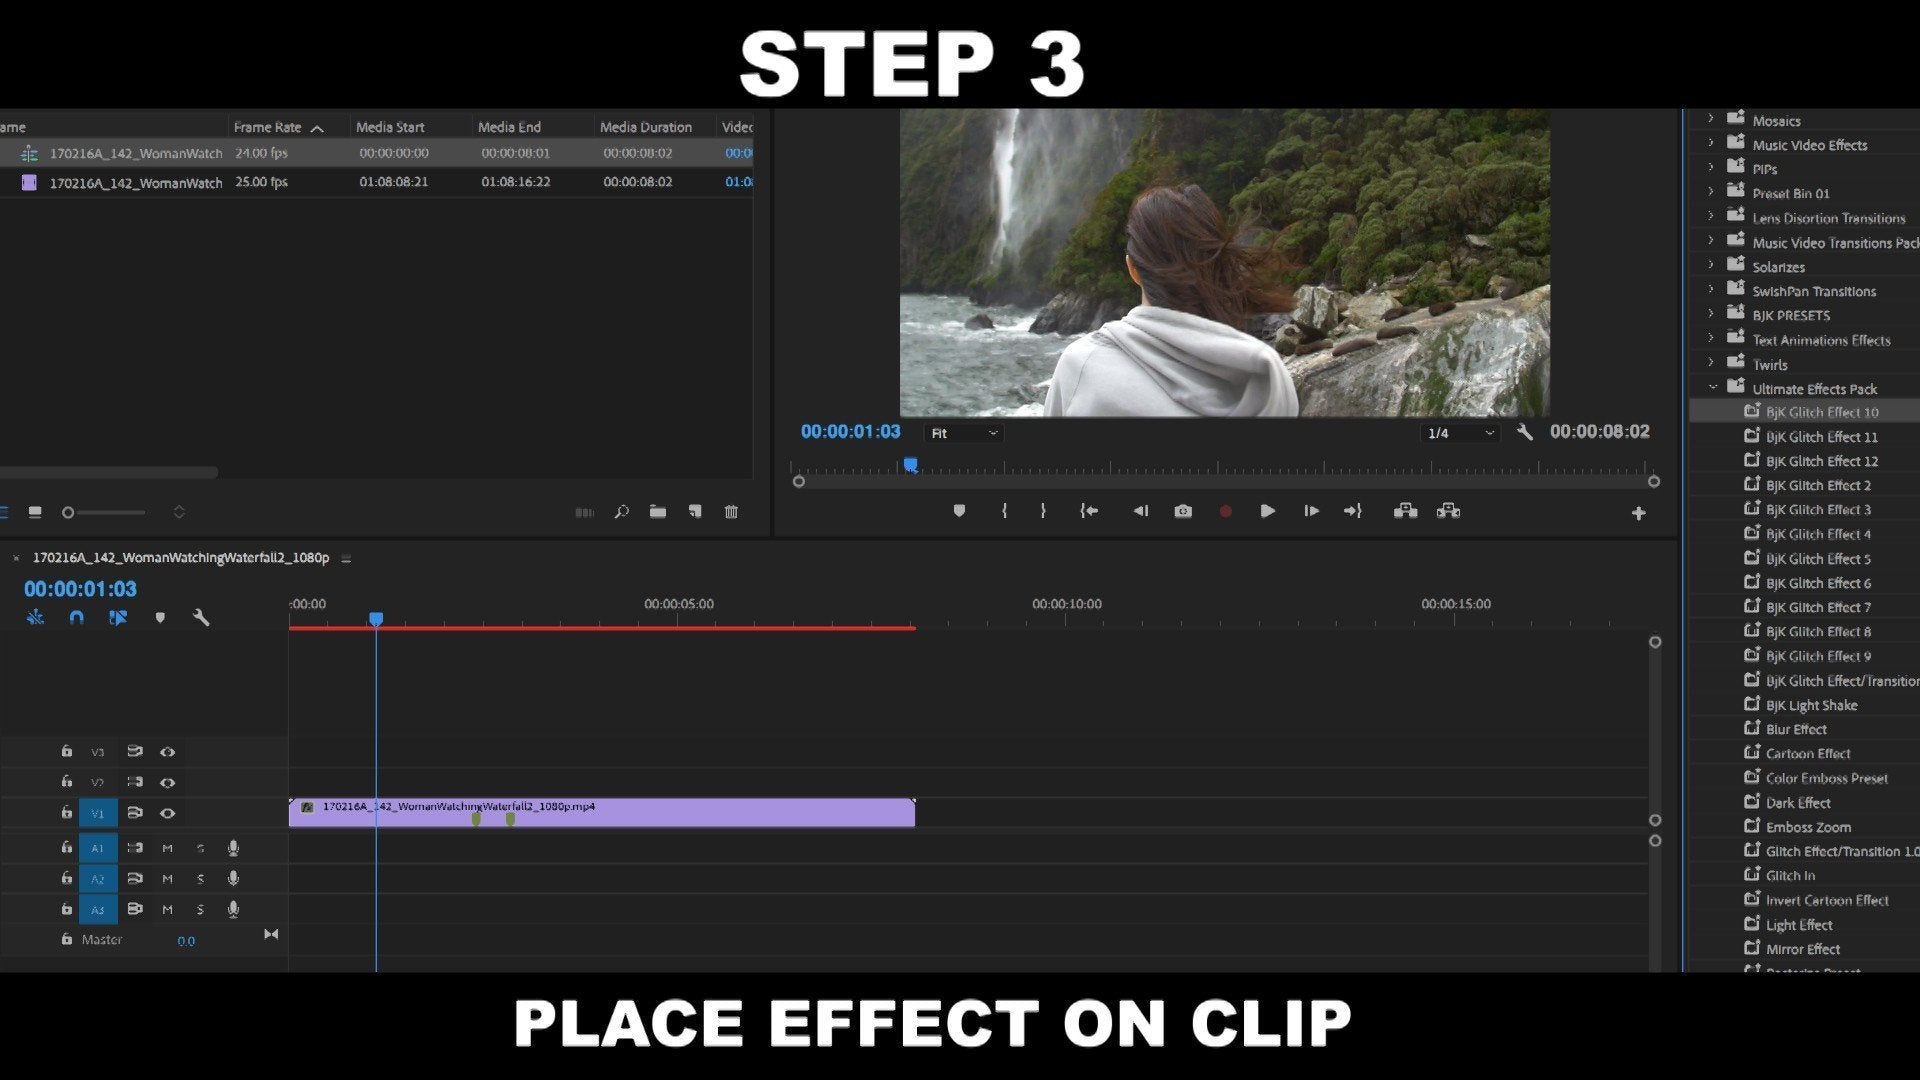The width and height of the screenshot is (1920, 1080).
Task: Toggle V1 track eye visibility
Action: [168, 813]
